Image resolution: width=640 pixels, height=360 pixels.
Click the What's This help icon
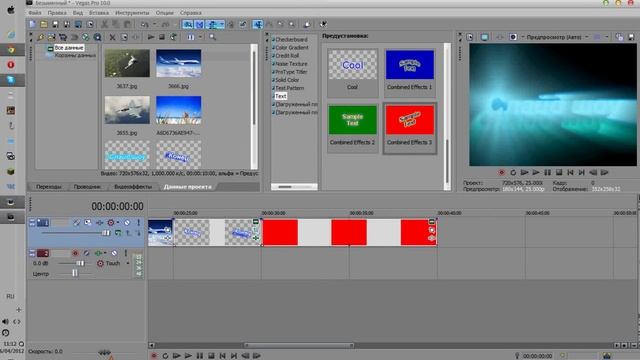(x=323, y=24)
